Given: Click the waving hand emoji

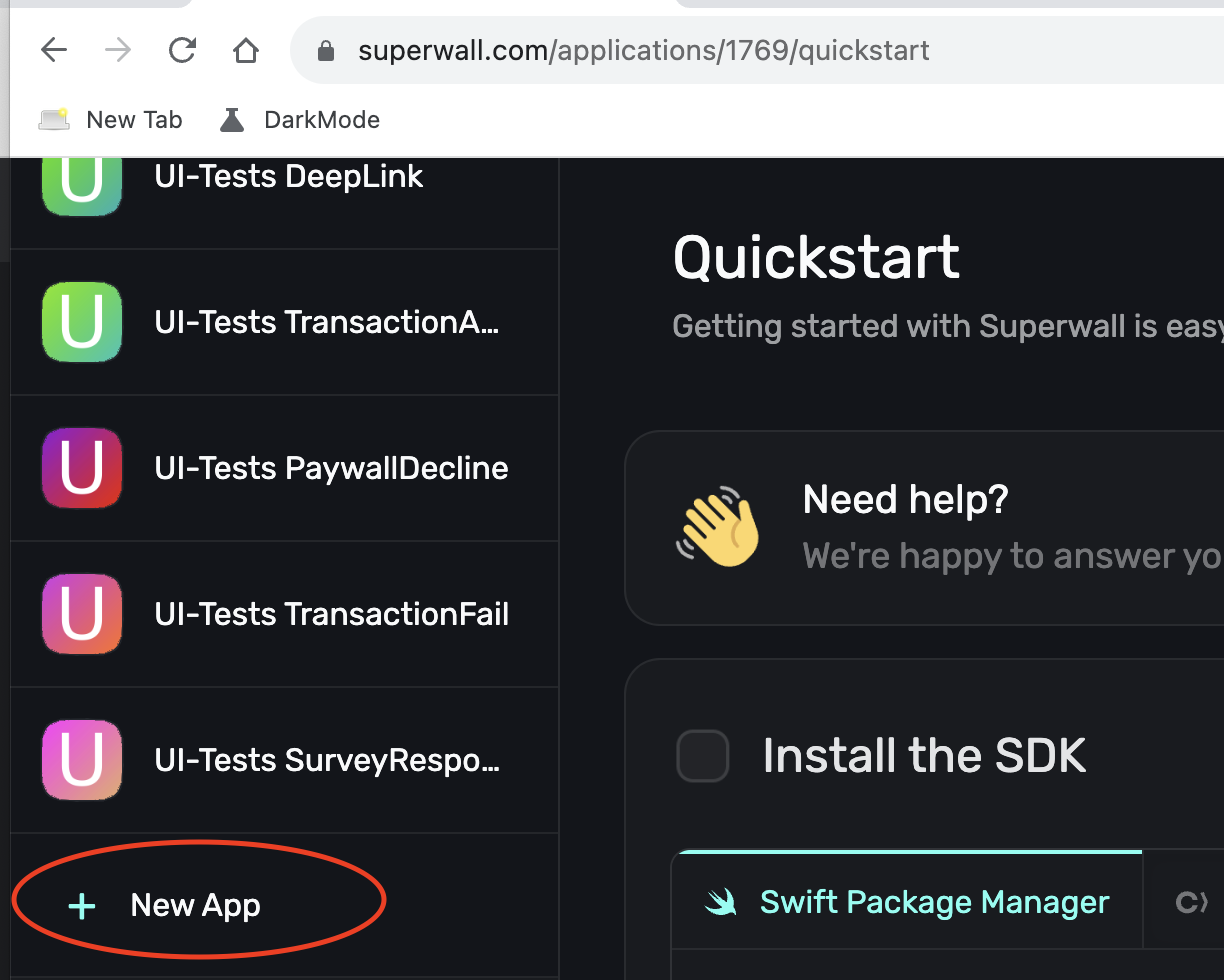Looking at the screenshot, I should (718, 528).
